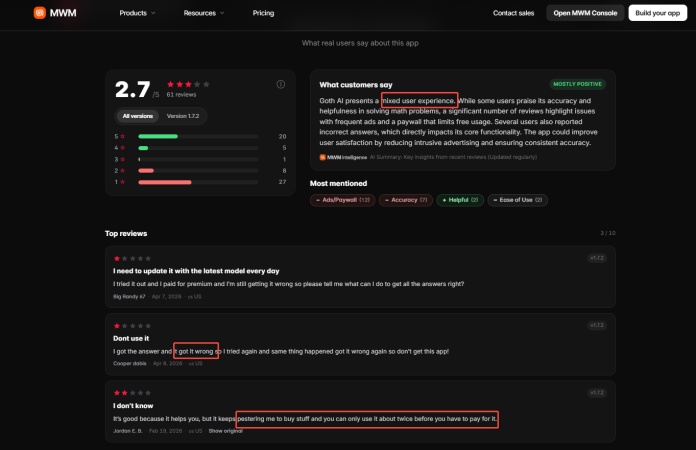The height and width of the screenshot is (450, 696).
Task: Click the MWM Intelligence icon under summary
Action: (x=323, y=157)
